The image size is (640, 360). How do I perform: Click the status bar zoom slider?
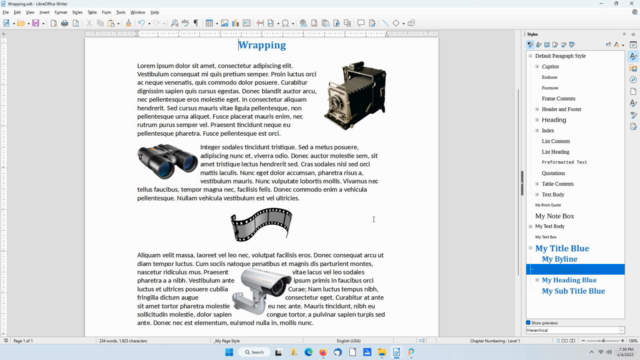coord(603,340)
